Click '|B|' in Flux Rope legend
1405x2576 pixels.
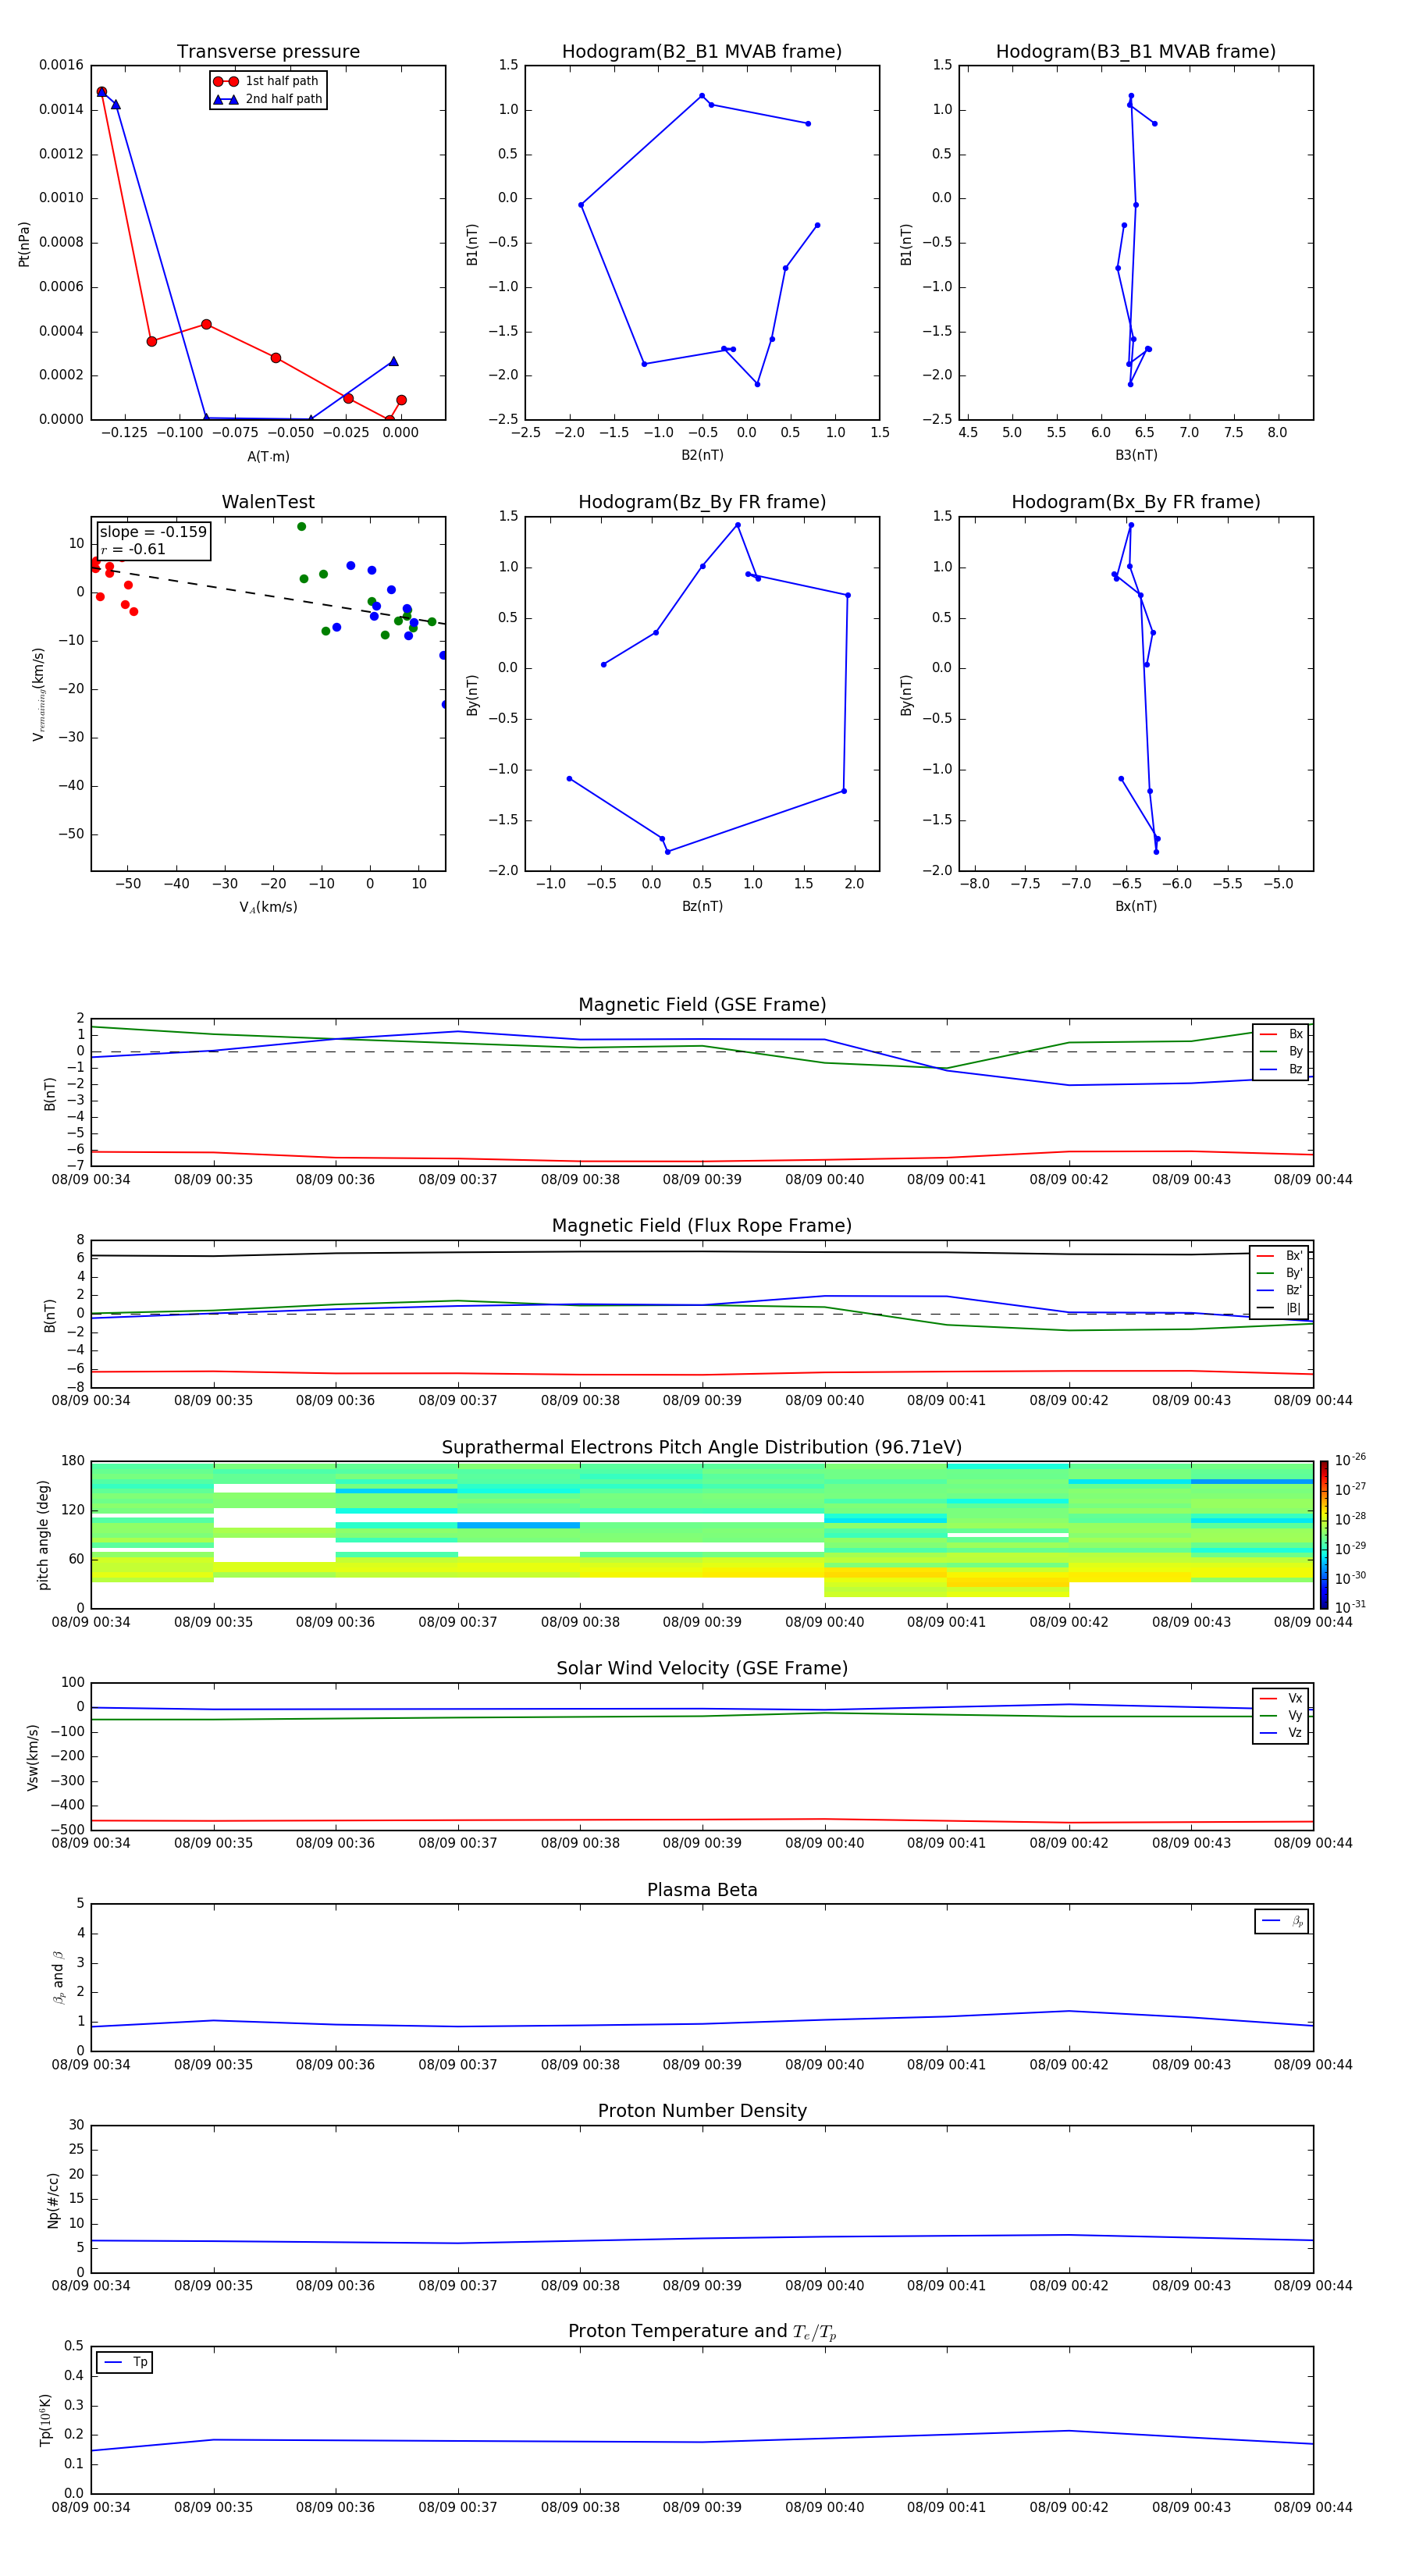pyautogui.click(x=1281, y=1309)
